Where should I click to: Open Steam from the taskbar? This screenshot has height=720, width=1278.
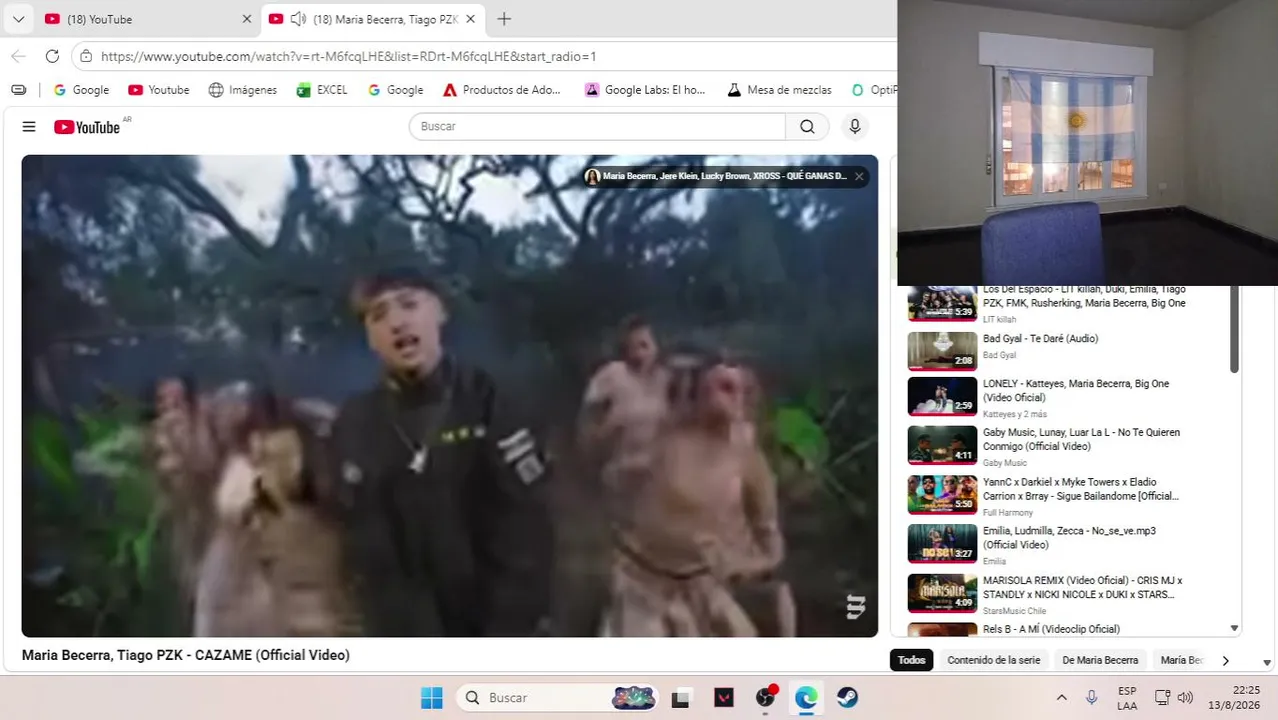point(847,698)
